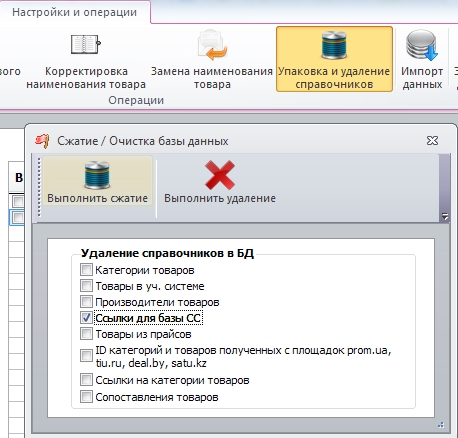Run Выполнить сжатие in dialog toolbar
458x438 pixels.
coord(97,182)
